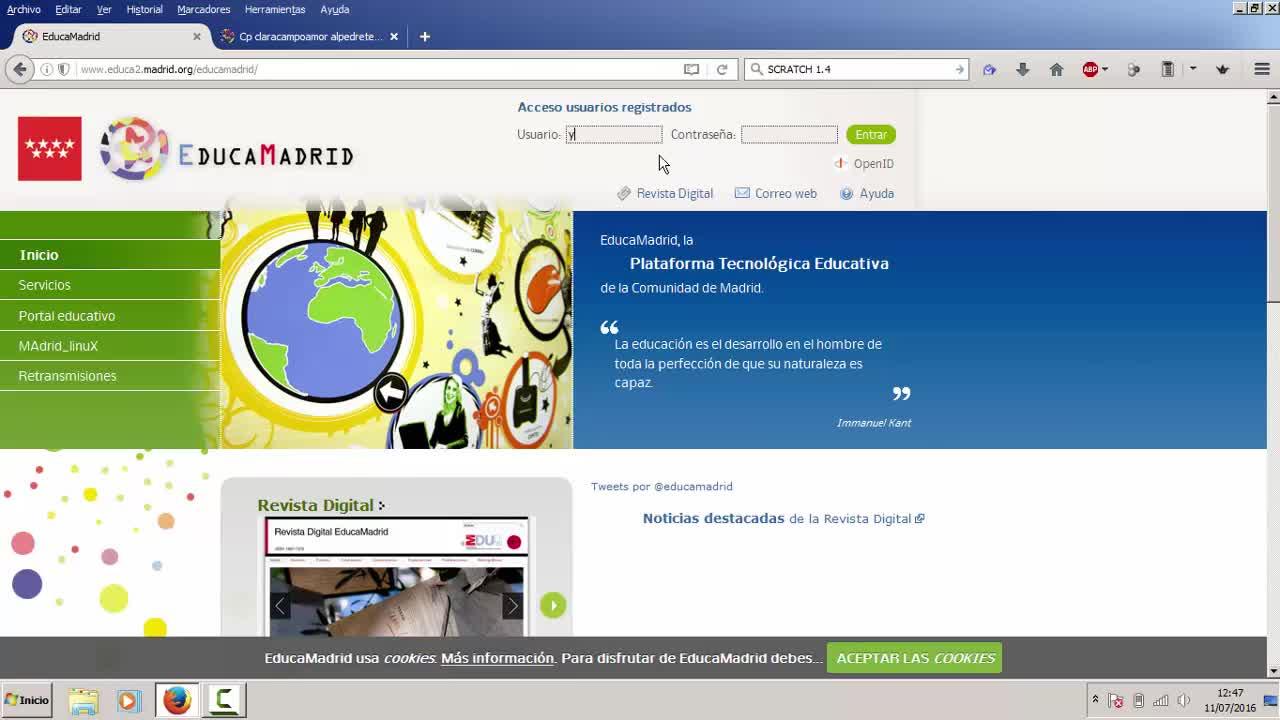
Task: Open Portal educativo in the sidebar
Action: (110, 316)
